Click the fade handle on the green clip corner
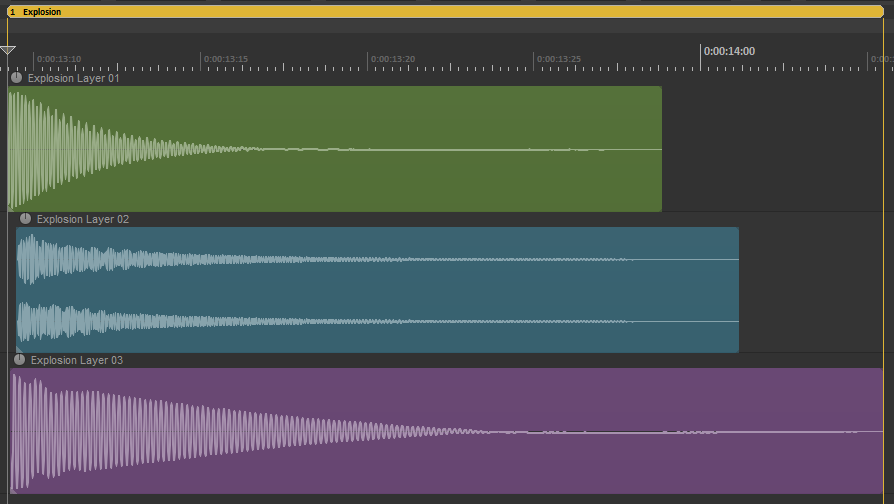 [11, 208]
